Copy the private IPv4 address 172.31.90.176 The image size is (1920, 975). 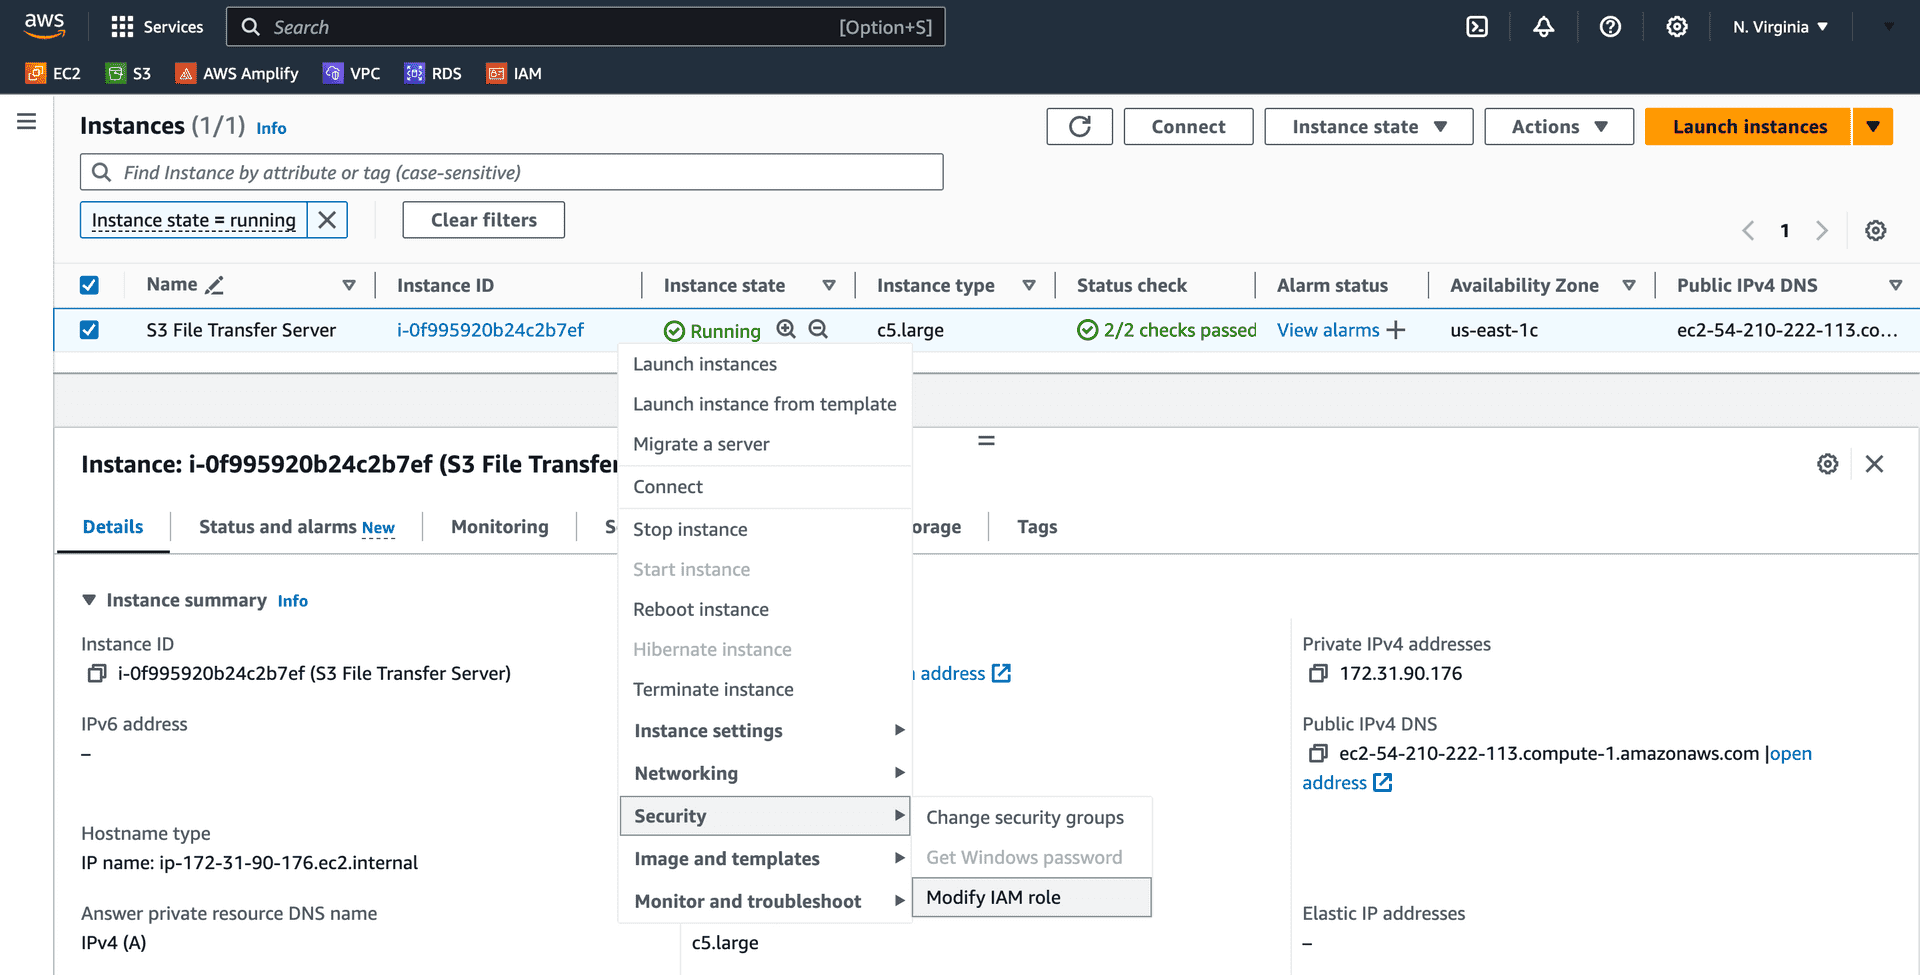pyautogui.click(x=1318, y=674)
